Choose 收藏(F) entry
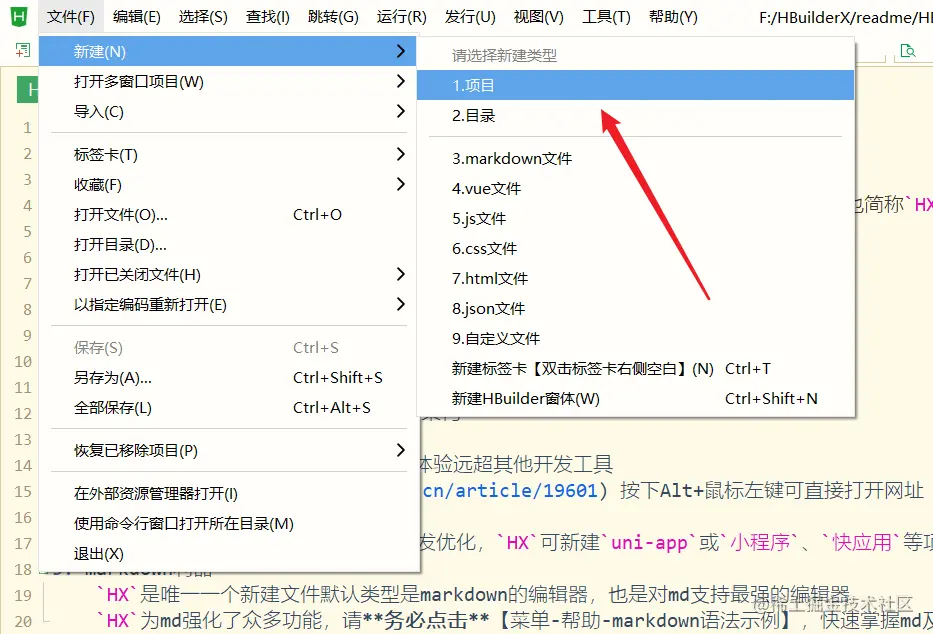 pos(228,185)
